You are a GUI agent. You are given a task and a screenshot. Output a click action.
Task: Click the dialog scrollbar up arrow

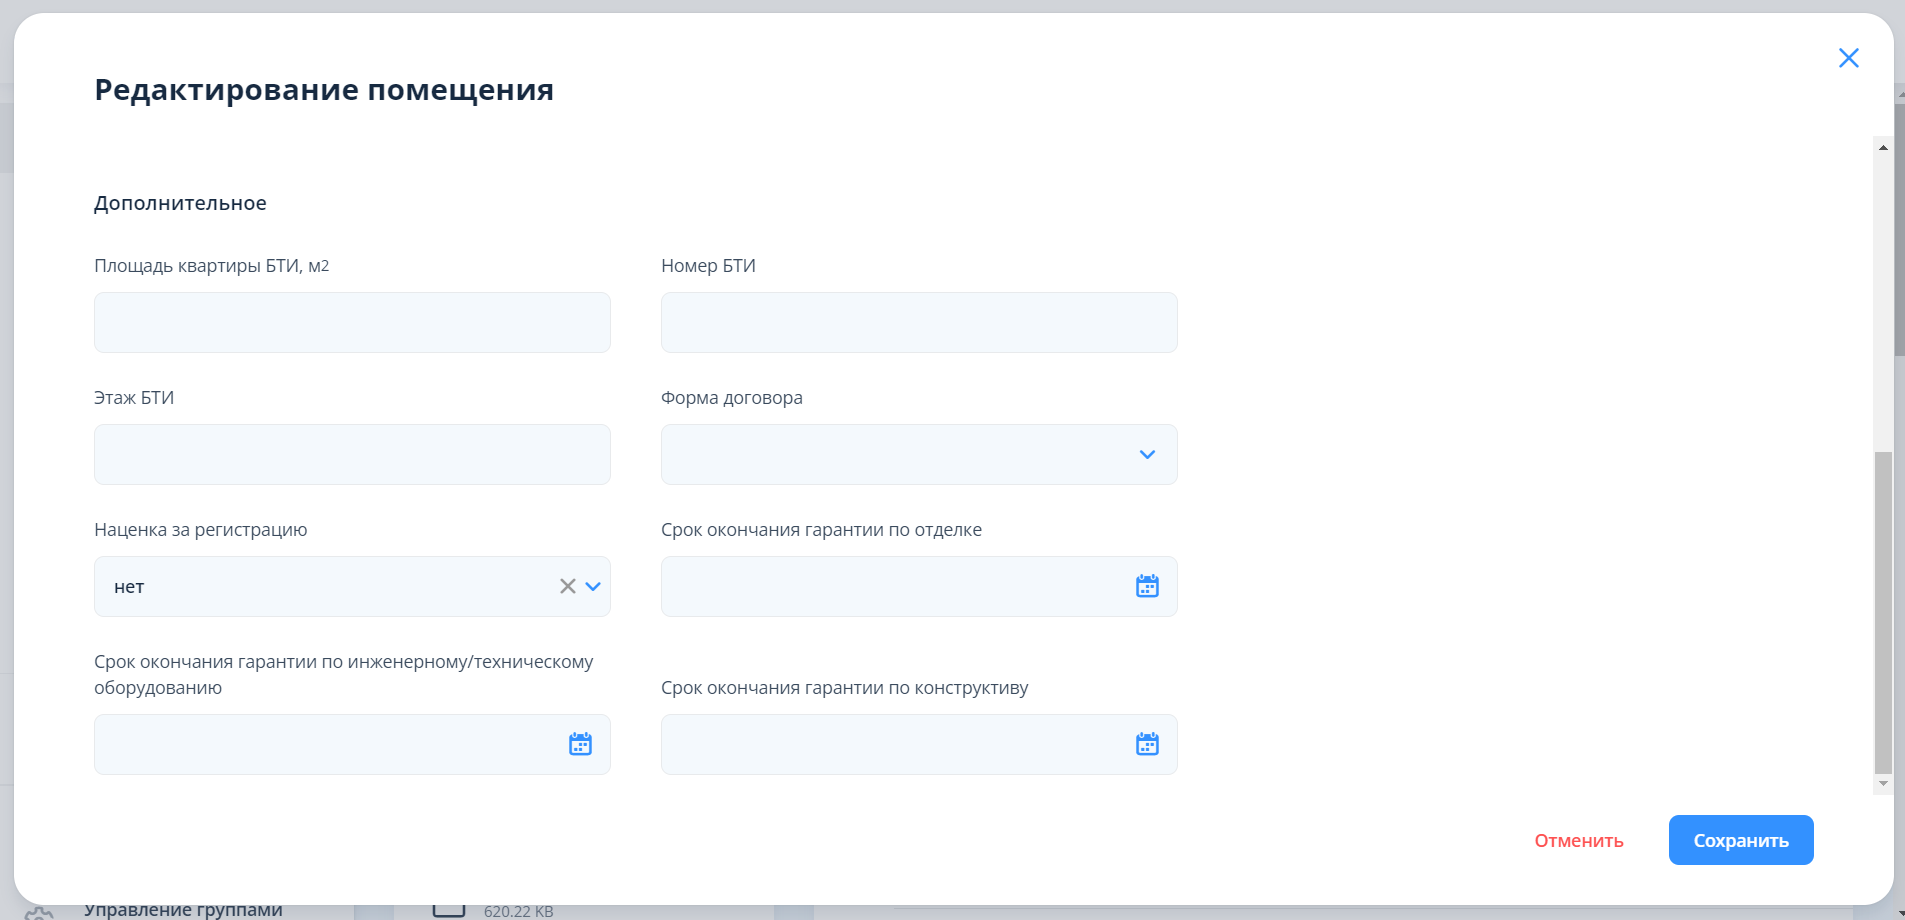[1883, 147]
